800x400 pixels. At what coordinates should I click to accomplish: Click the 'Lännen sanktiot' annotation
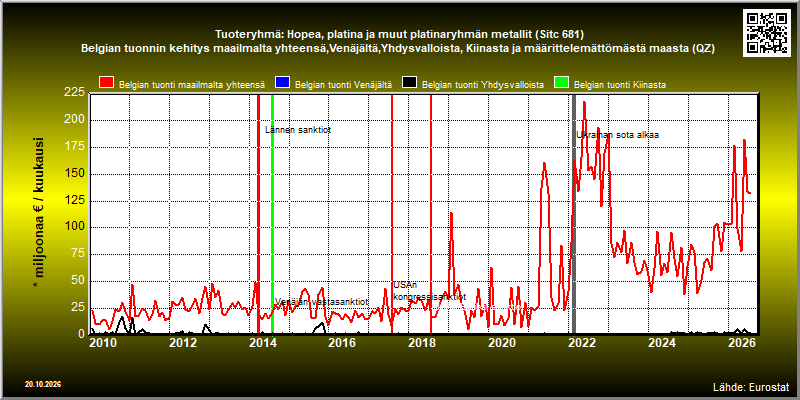[298, 130]
